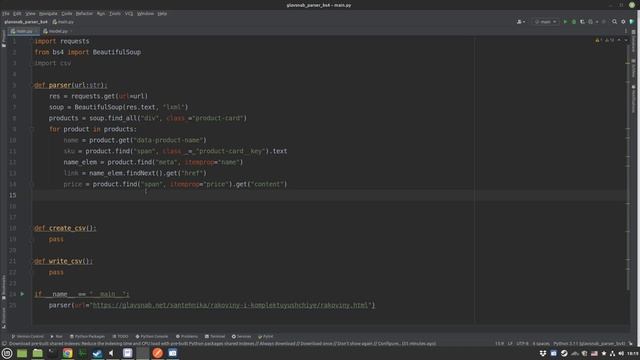640x360 pixels.
Task: Open the orange Postman icon in taskbar
Action: click(x=158, y=353)
